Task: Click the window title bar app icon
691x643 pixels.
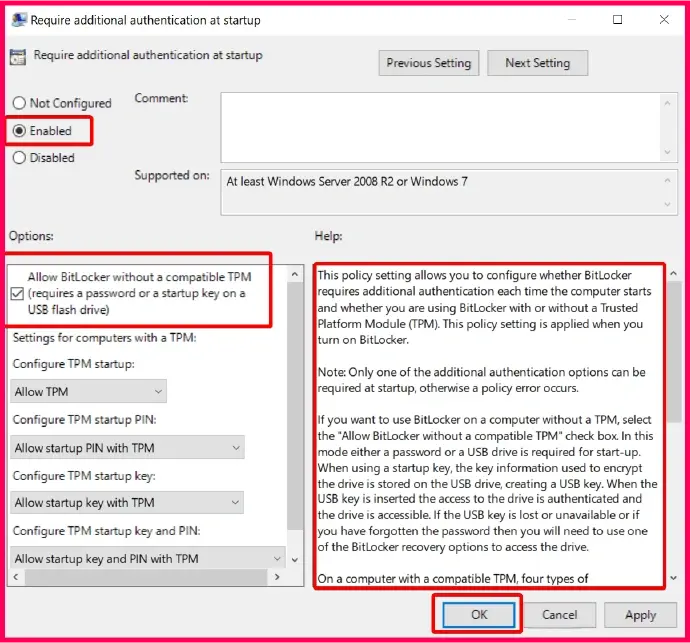Action: click(19, 20)
